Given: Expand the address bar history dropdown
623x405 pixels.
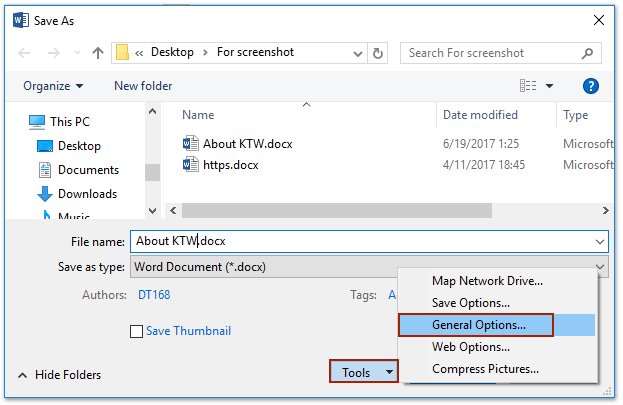Looking at the screenshot, I should click(x=358, y=53).
